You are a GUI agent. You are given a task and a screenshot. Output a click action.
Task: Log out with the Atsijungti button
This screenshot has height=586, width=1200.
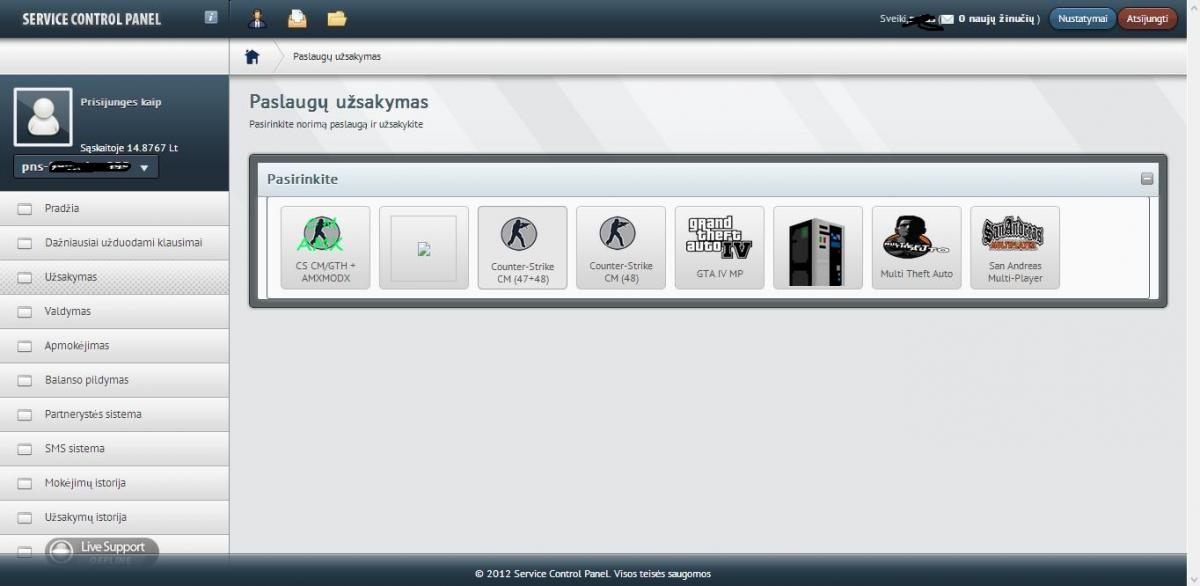point(1148,19)
